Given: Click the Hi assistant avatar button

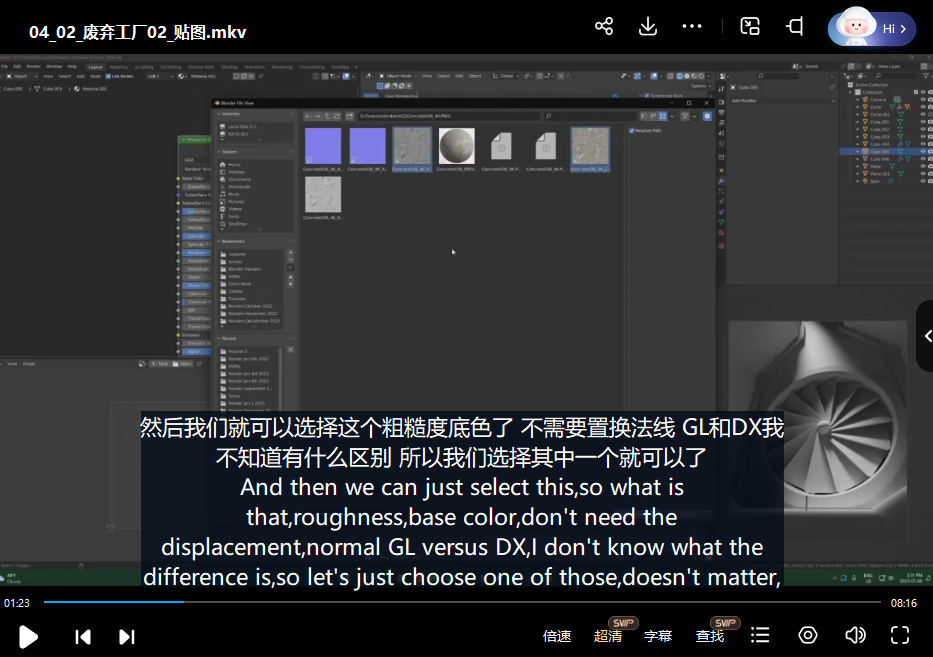Looking at the screenshot, I should tap(871, 29).
